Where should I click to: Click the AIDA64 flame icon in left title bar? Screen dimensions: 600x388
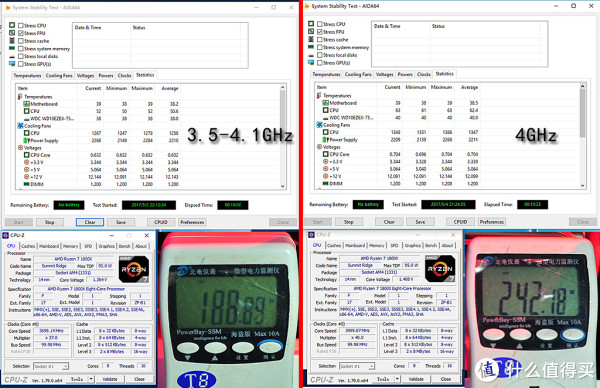(x=8, y=7)
